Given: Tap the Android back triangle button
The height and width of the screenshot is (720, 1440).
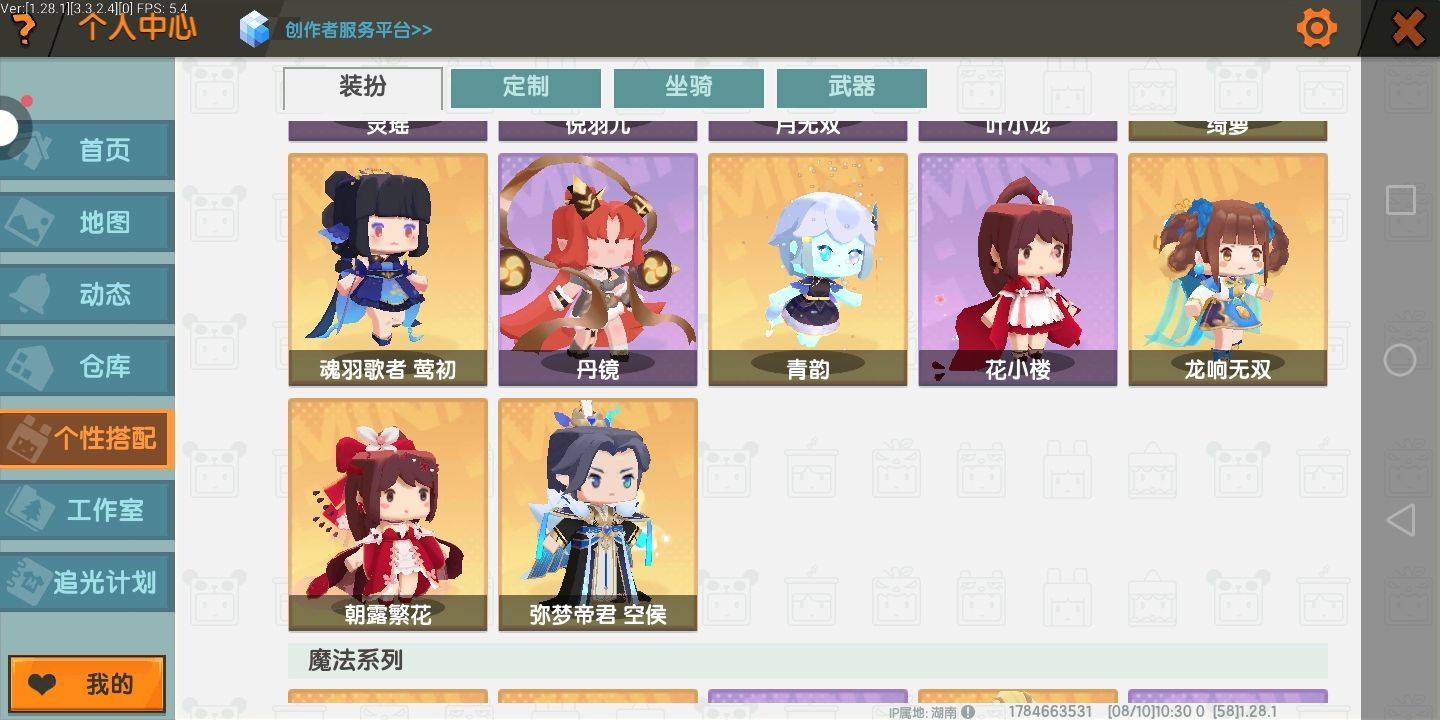Looking at the screenshot, I should [1400, 520].
